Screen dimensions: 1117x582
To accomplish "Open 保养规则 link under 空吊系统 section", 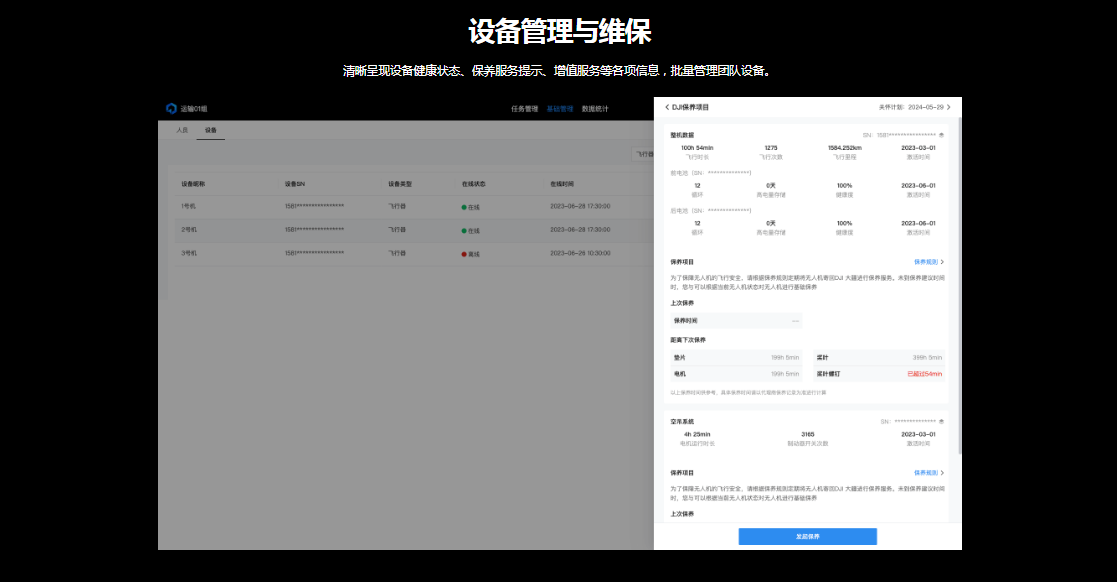I will click(928, 472).
